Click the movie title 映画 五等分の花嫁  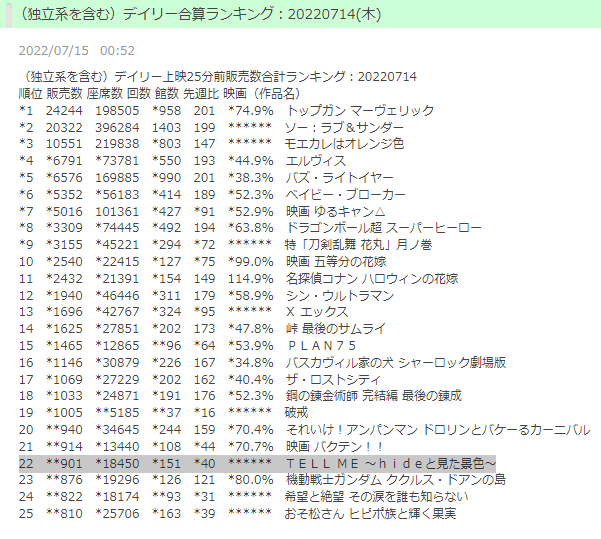click(336, 261)
